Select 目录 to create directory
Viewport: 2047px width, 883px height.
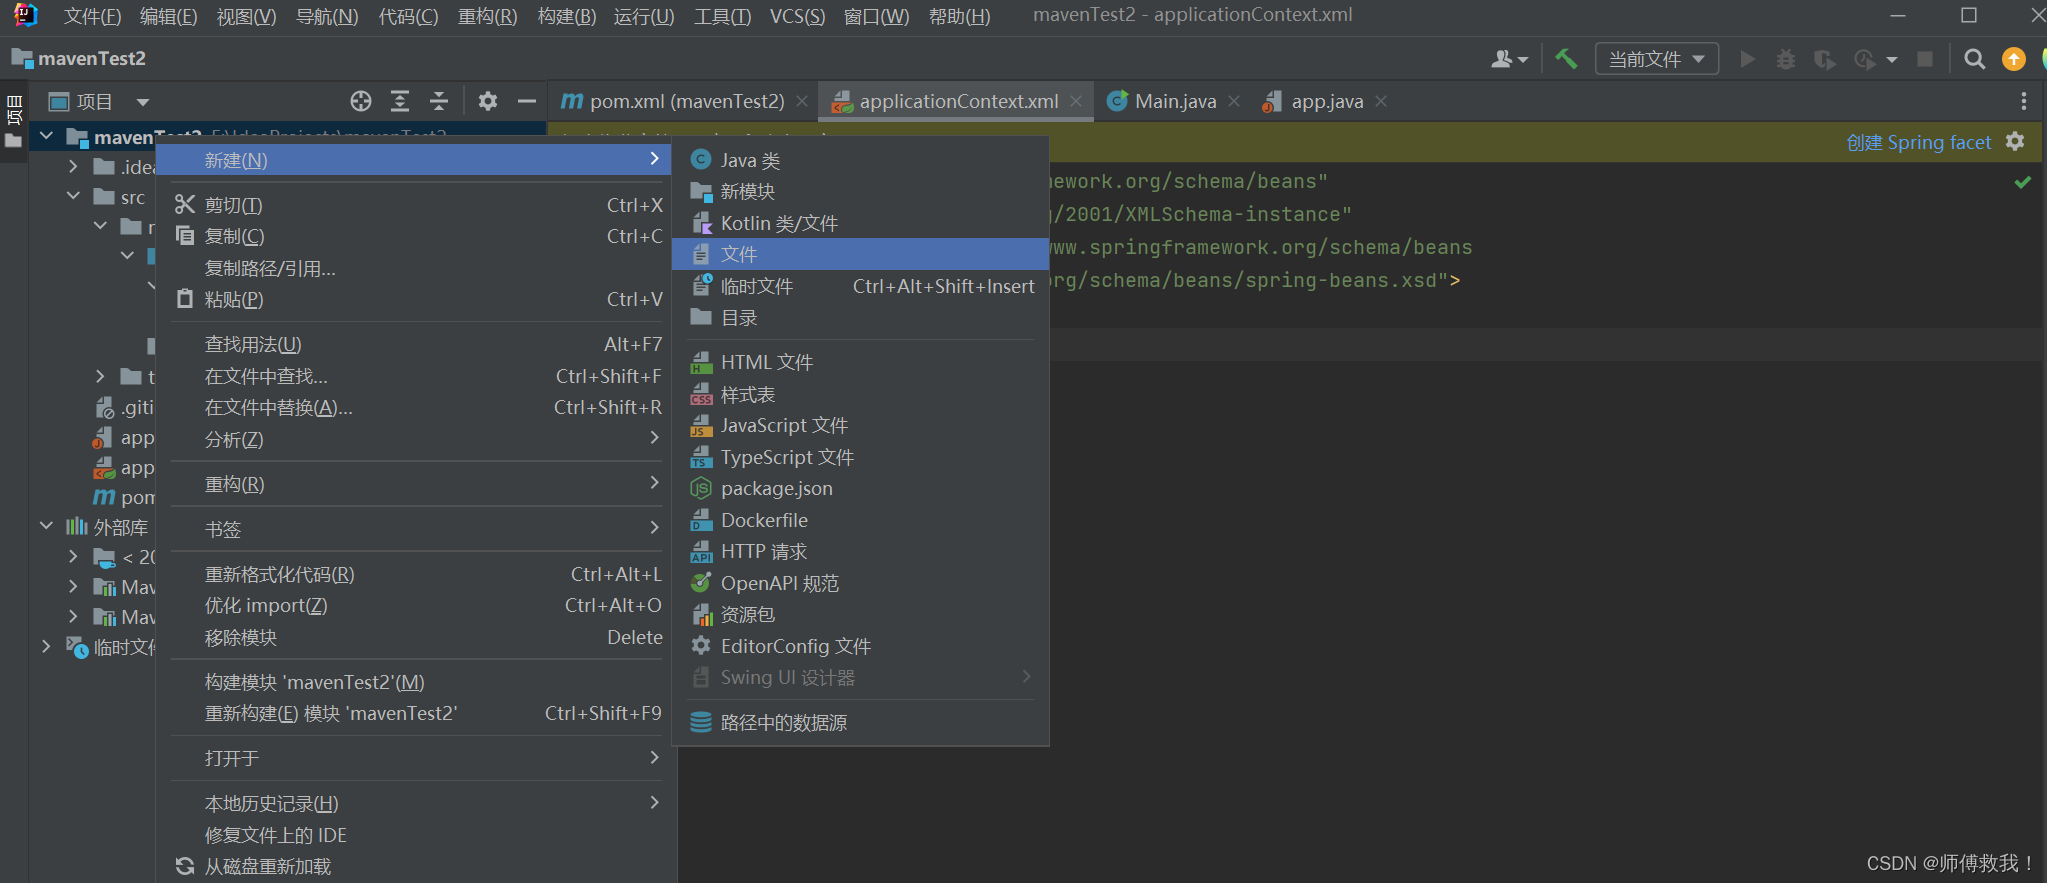point(860,317)
